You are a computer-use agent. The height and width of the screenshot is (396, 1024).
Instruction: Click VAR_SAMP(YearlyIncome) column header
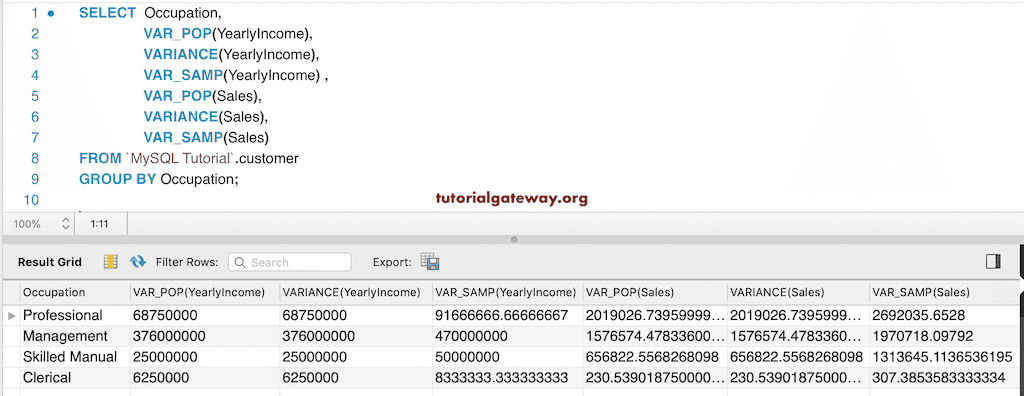(507, 292)
